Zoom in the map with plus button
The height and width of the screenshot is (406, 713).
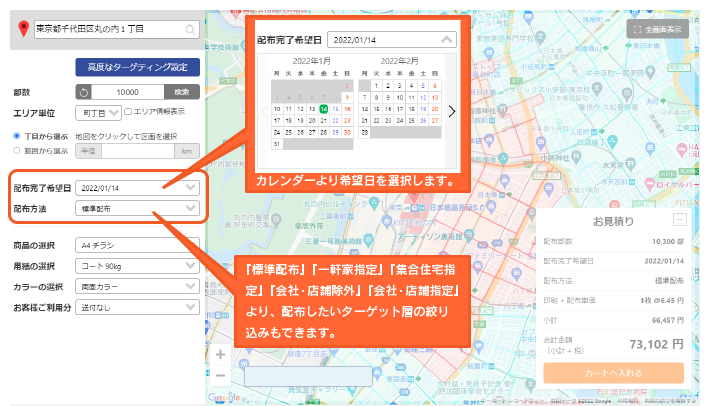click(221, 354)
